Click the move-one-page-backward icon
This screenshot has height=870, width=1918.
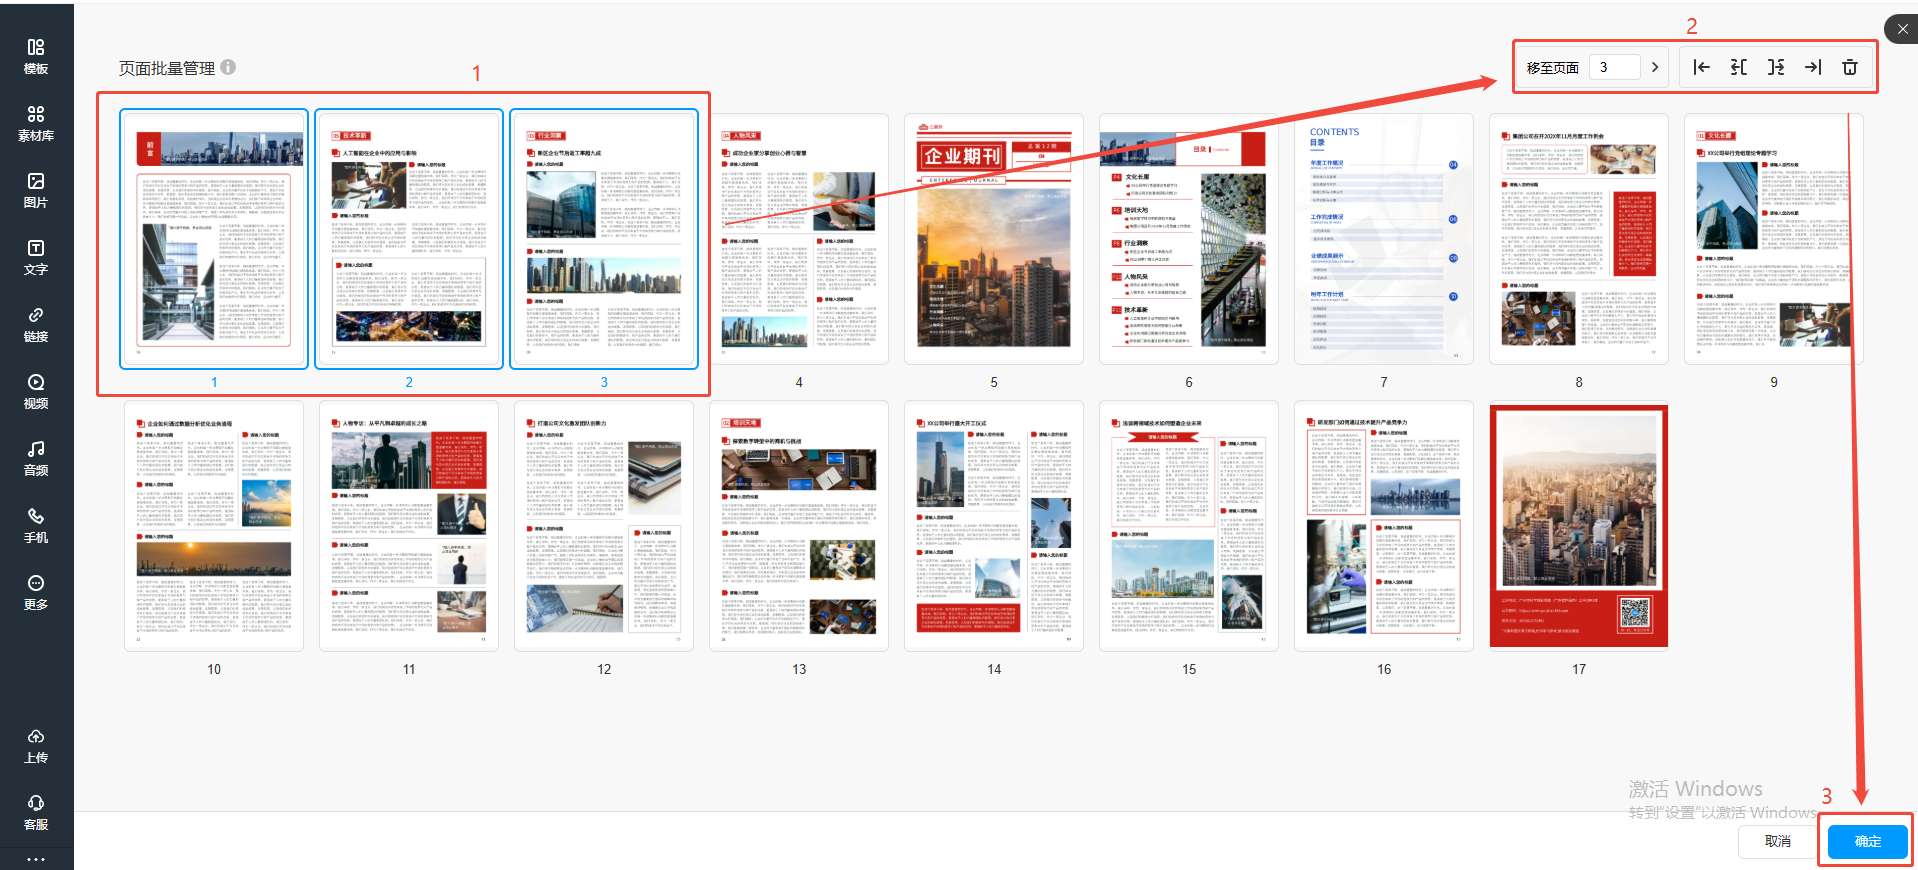click(1739, 67)
